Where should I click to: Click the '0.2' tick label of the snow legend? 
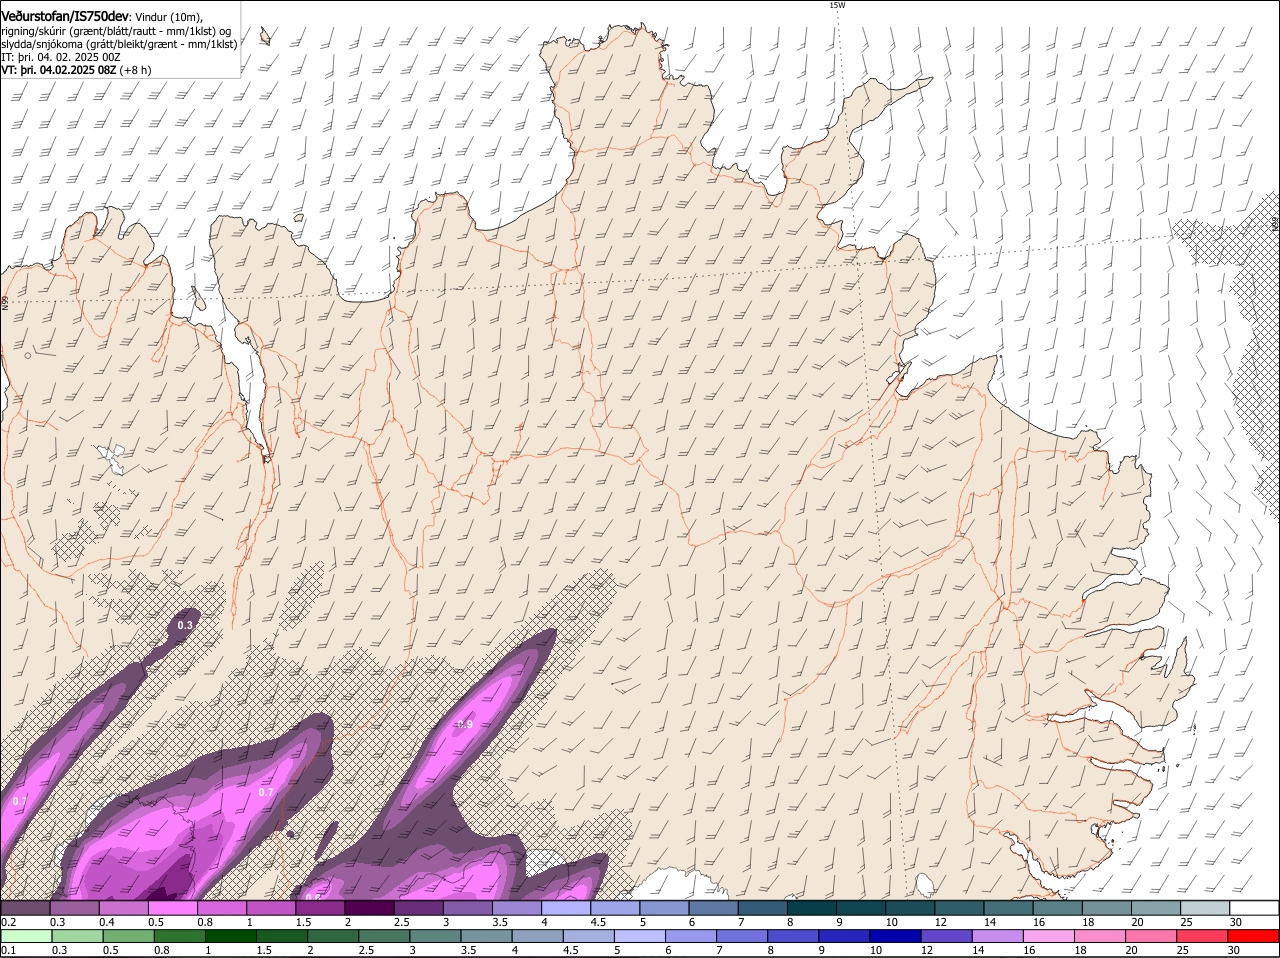click(8, 922)
